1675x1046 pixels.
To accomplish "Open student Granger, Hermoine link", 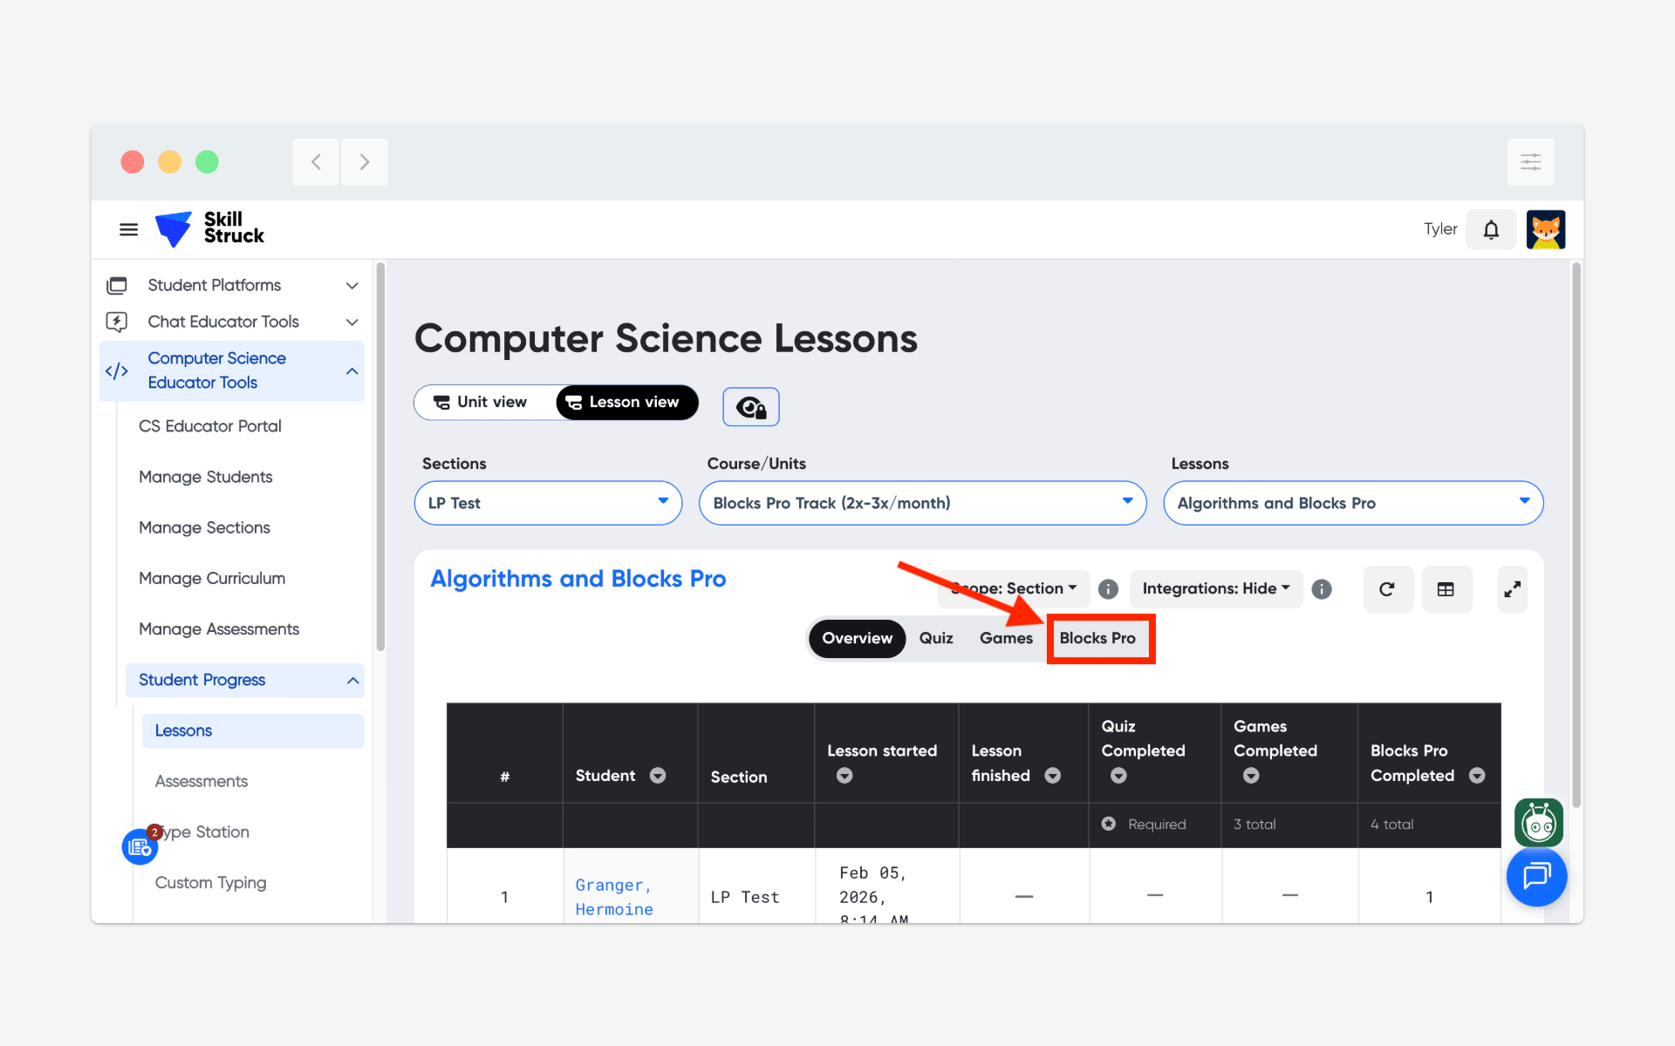I will (x=614, y=897).
